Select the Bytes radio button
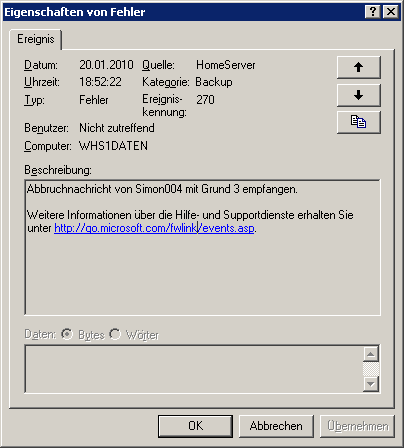 tap(67, 334)
